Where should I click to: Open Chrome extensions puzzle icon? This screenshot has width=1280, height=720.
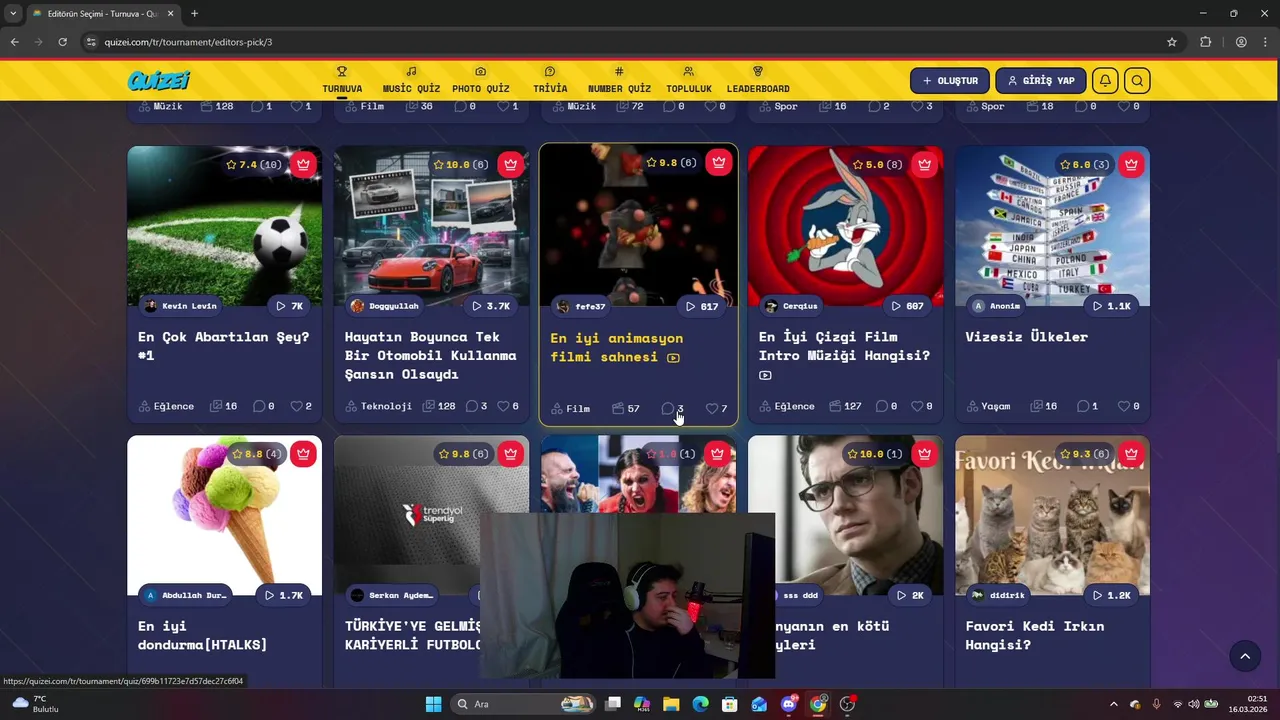[x=1205, y=42]
